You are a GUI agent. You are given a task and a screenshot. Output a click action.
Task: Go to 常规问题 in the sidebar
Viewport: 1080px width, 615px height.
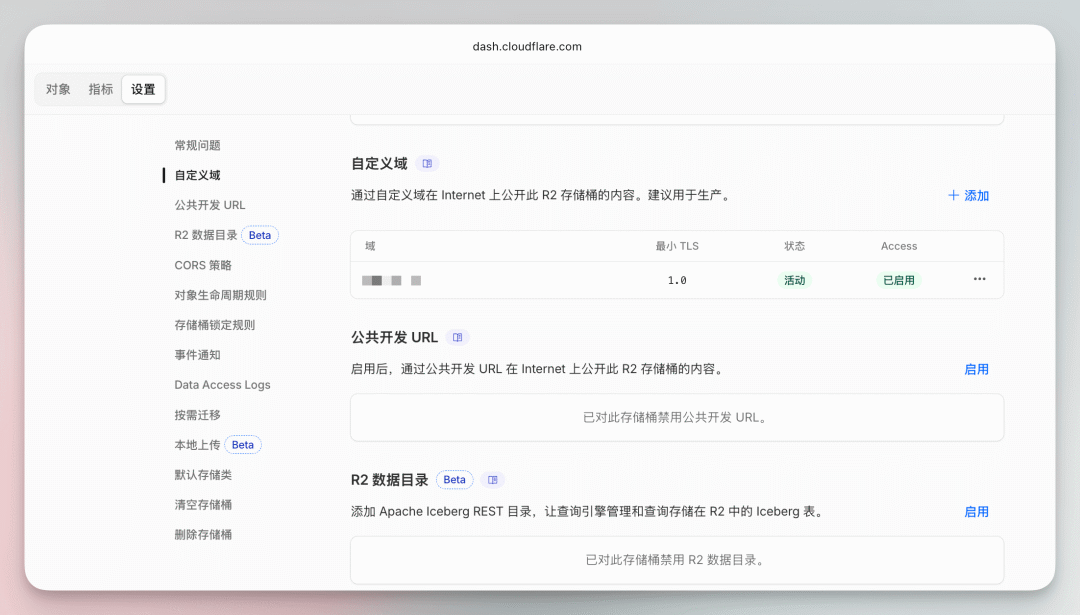[198, 145]
